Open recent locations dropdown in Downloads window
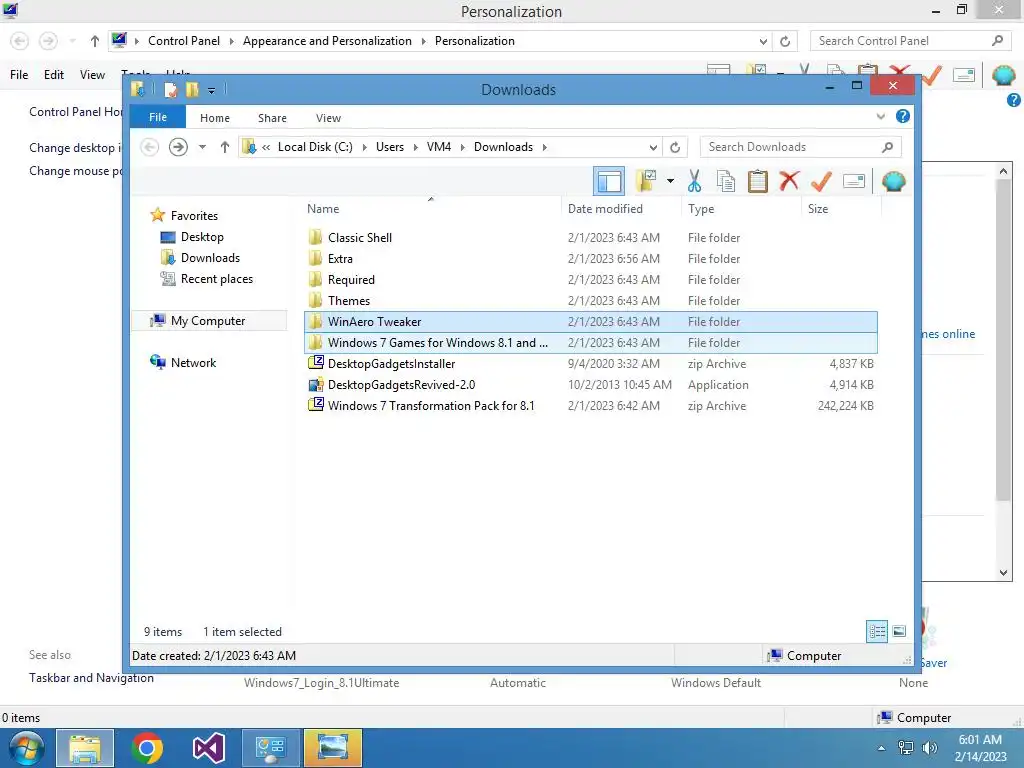The width and height of the screenshot is (1024, 768). tap(202, 147)
